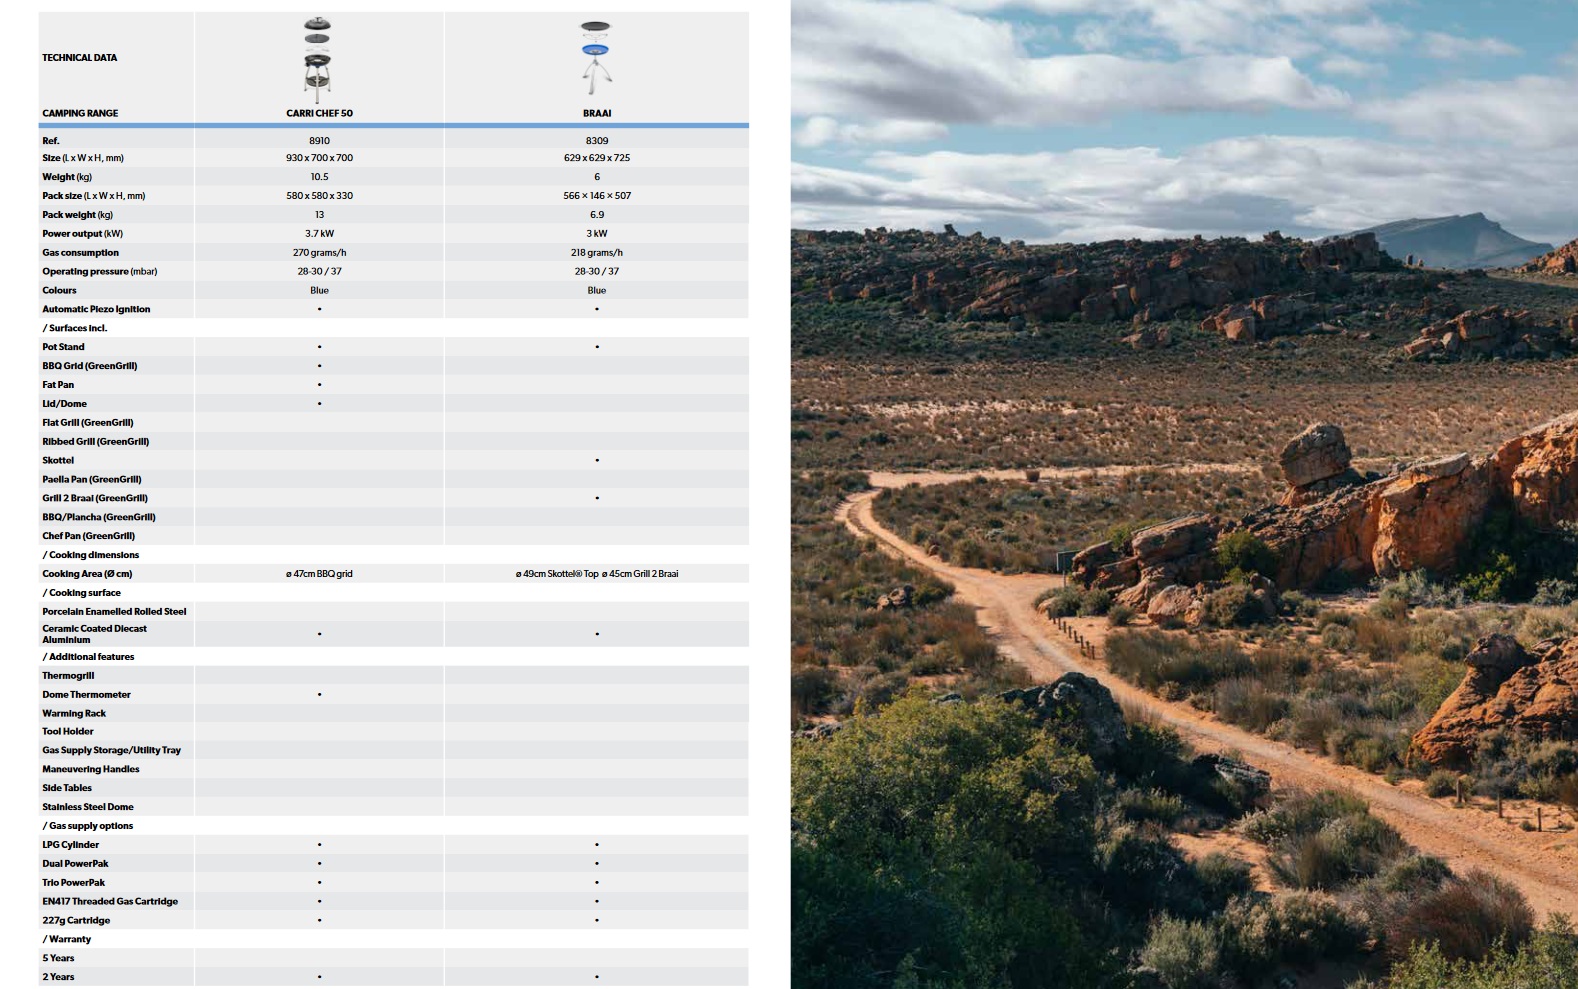The image size is (1578, 989).
Task: Select the Ref. value '8309'
Action: tap(597, 141)
